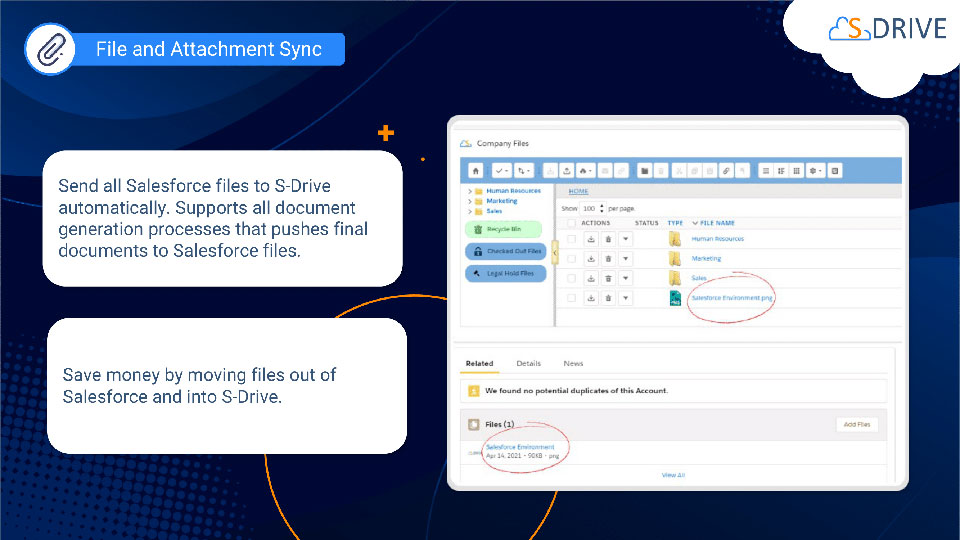Click the Add Files button
The image size is (960, 540).
(x=857, y=424)
